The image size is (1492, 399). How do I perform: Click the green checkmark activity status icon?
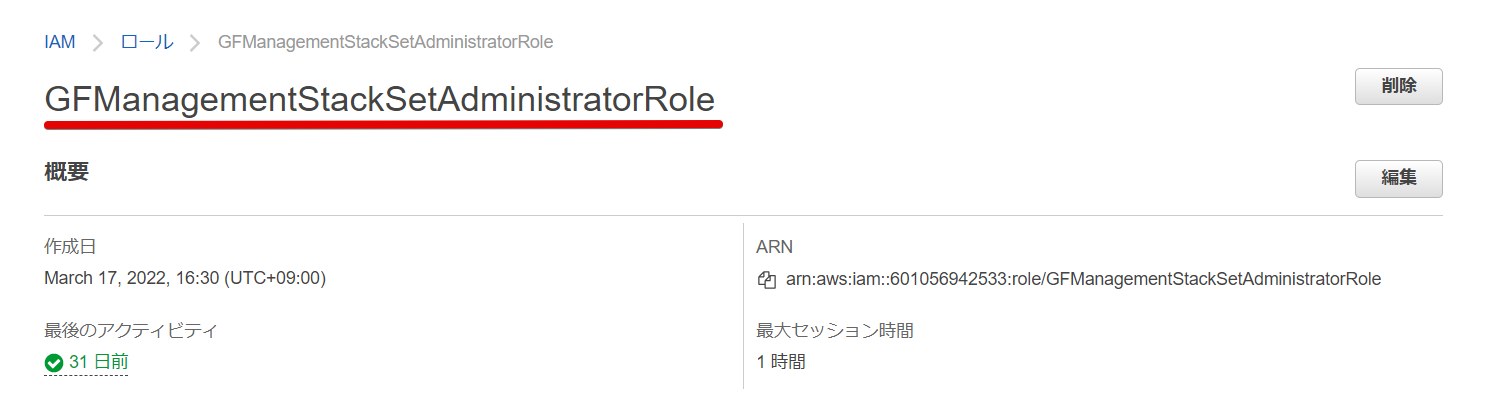tap(54, 362)
